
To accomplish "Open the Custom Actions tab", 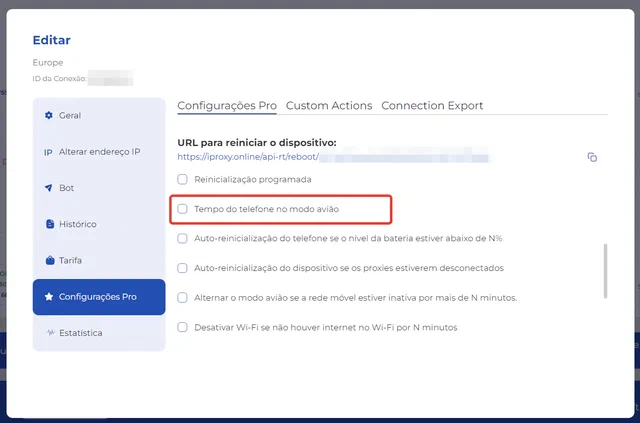I will [329, 106].
